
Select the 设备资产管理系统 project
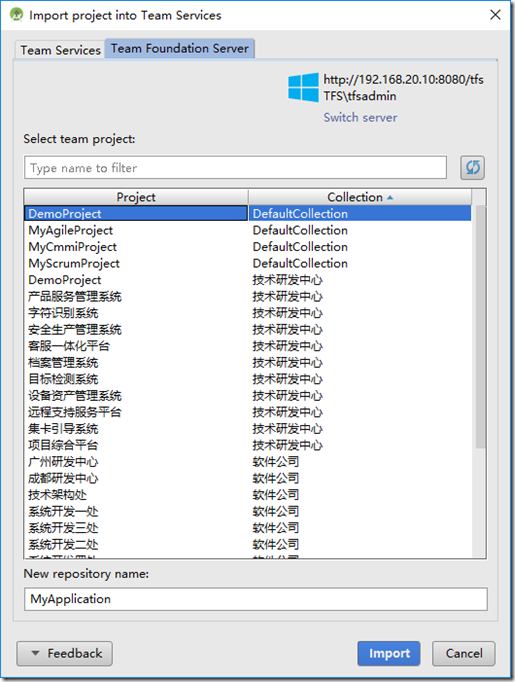(x=248, y=395)
